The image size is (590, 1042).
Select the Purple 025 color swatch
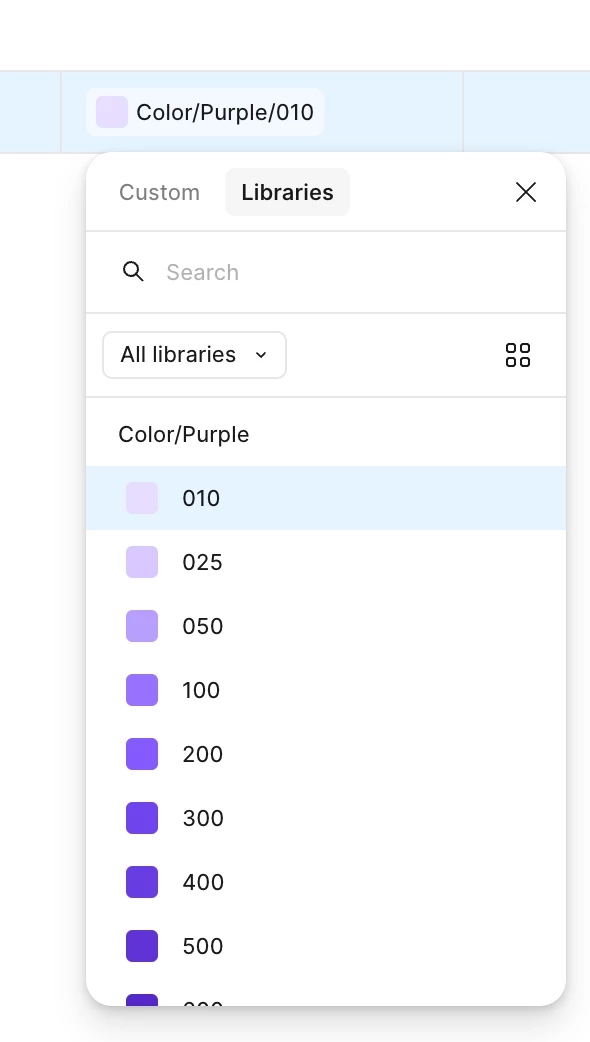click(x=142, y=562)
